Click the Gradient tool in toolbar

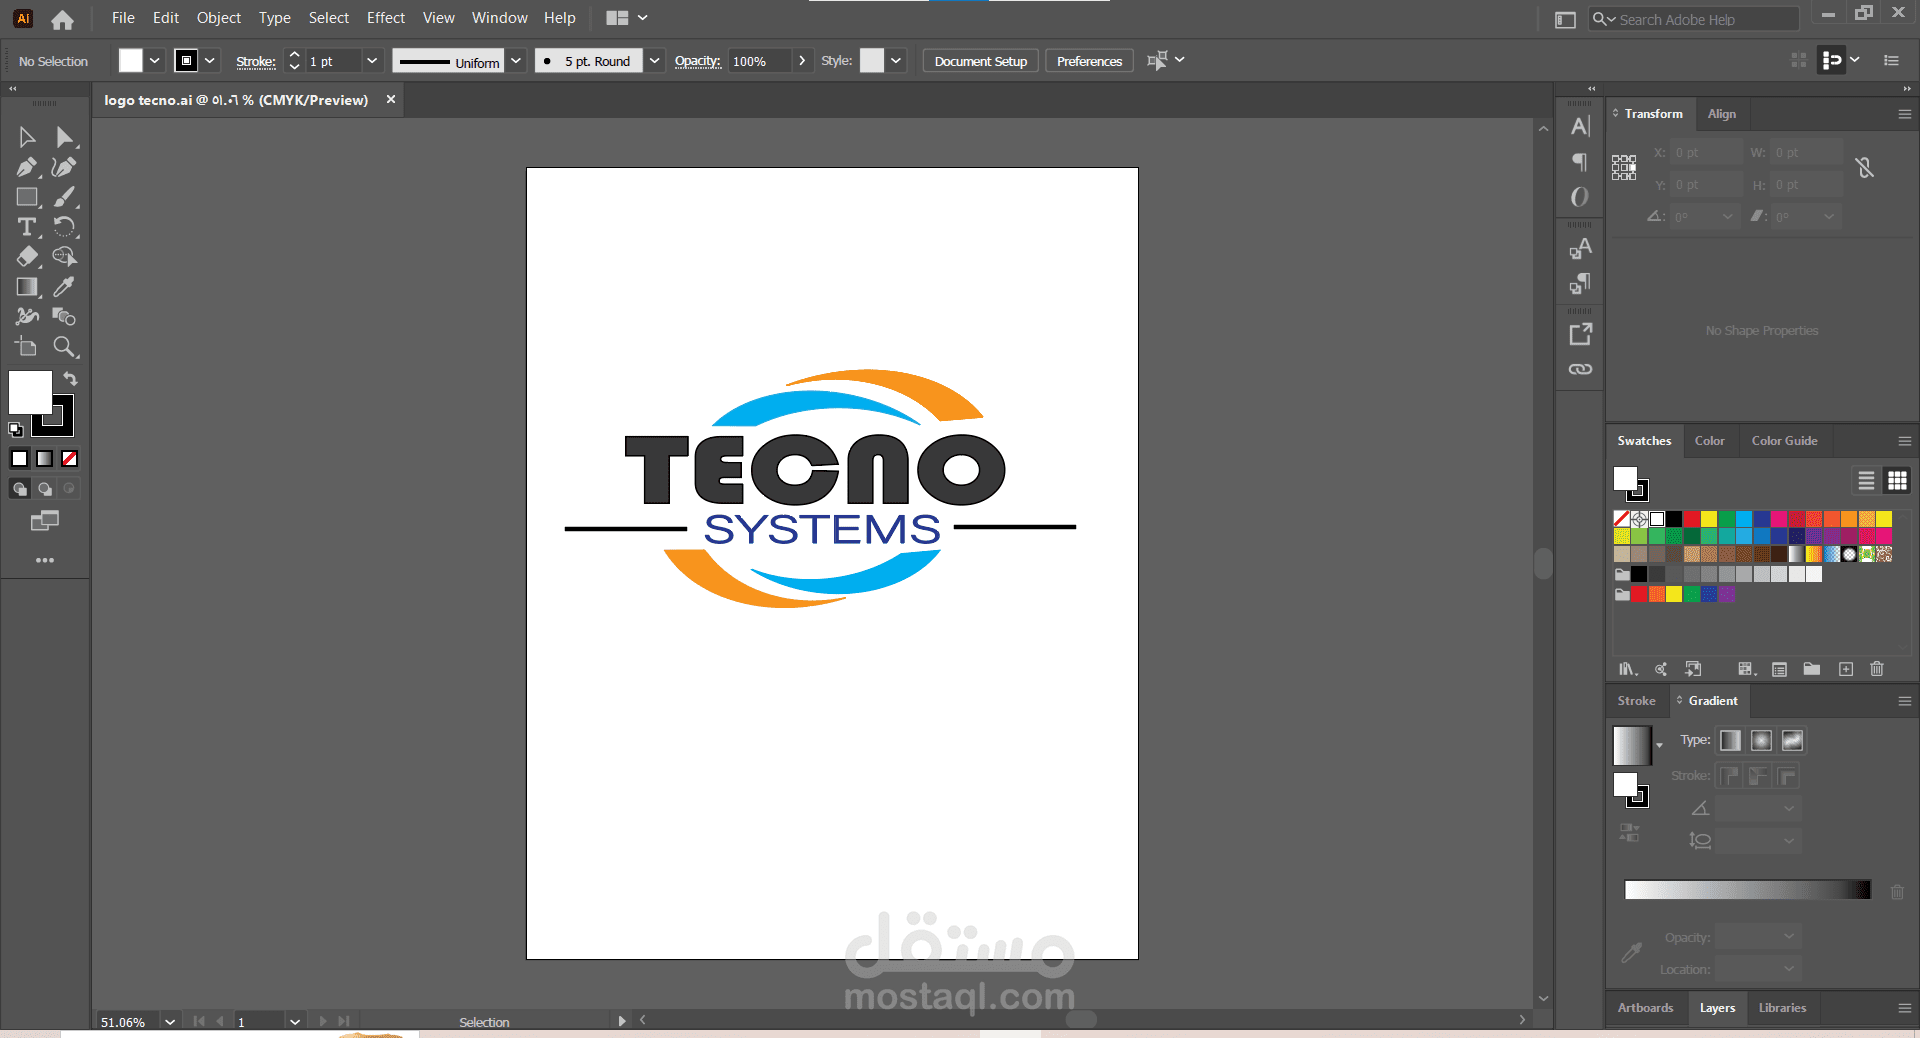pyautogui.click(x=27, y=287)
